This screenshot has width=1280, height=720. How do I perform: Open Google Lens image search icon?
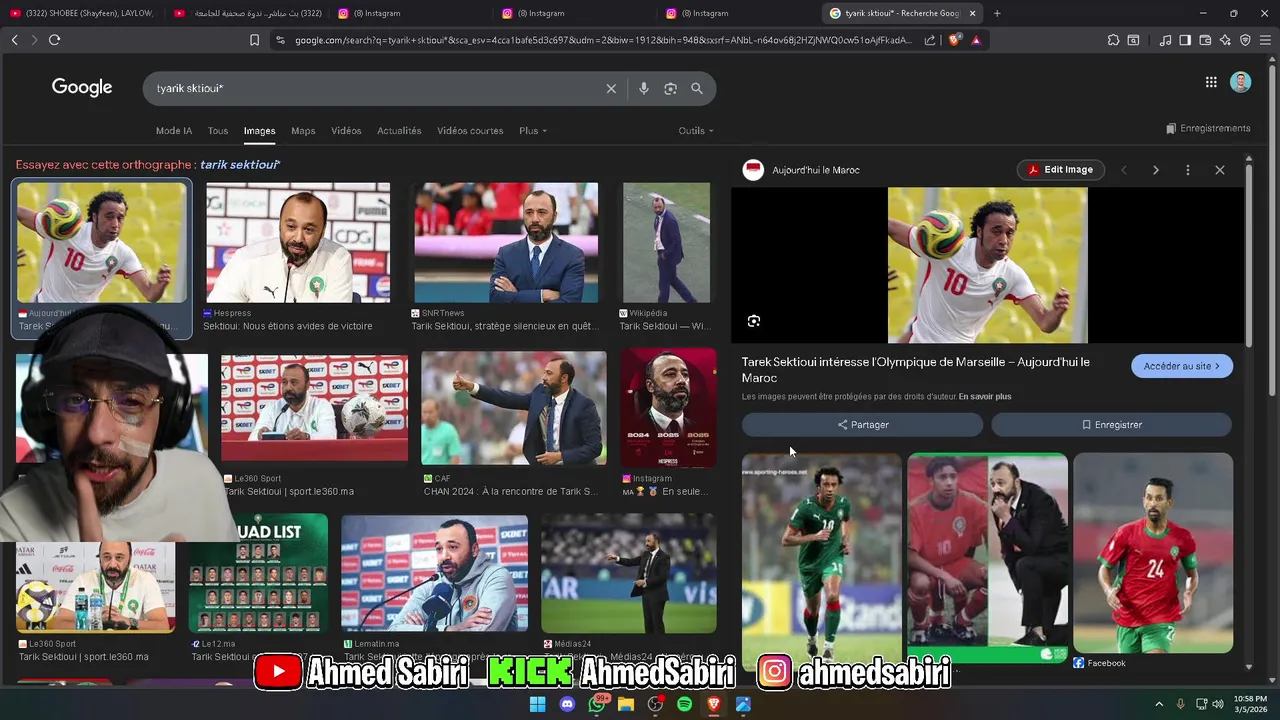(670, 88)
